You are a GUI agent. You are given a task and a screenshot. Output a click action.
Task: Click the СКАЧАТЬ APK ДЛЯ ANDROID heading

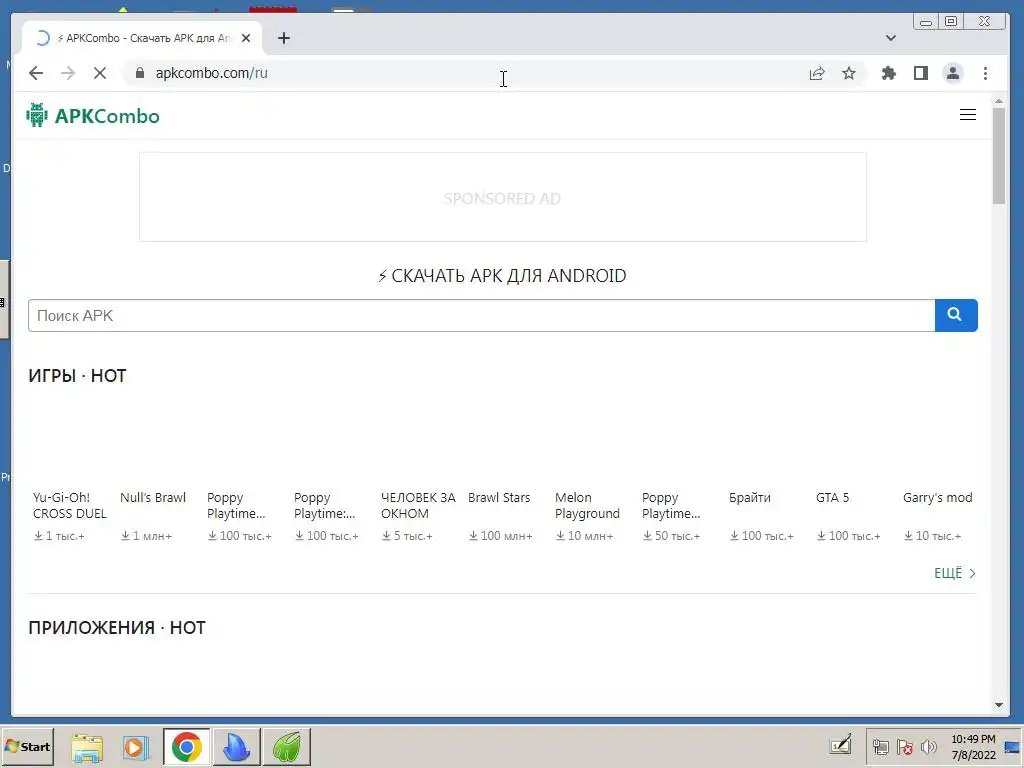[502, 276]
